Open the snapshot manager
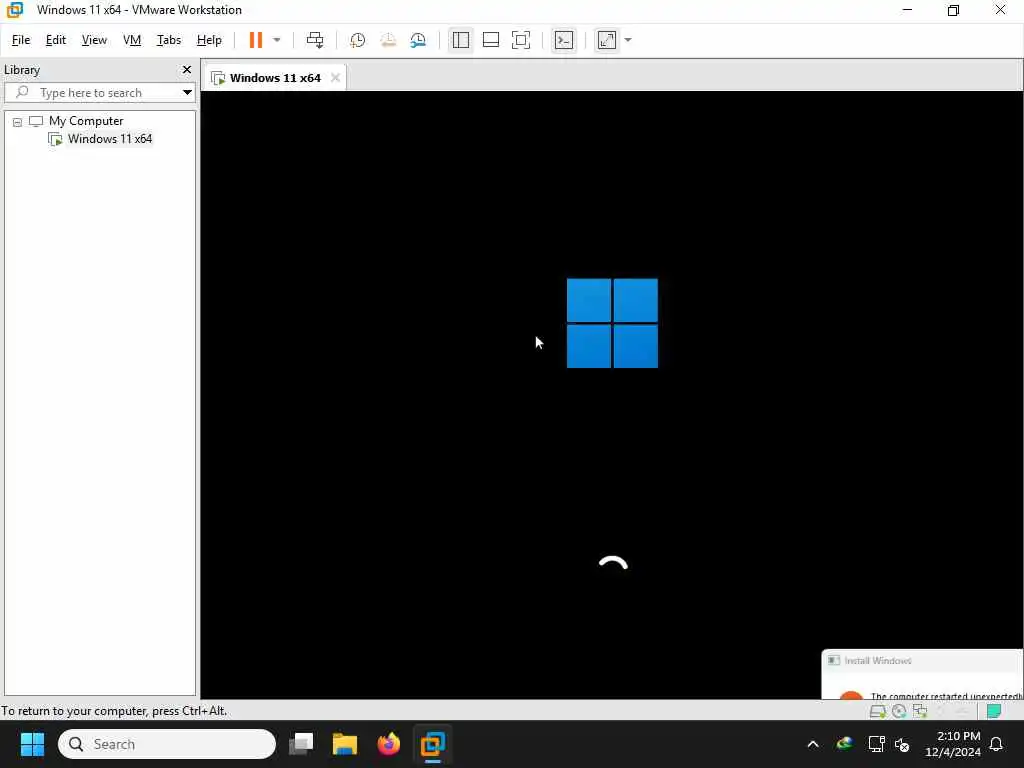Viewport: 1024px width, 768px height. point(418,40)
